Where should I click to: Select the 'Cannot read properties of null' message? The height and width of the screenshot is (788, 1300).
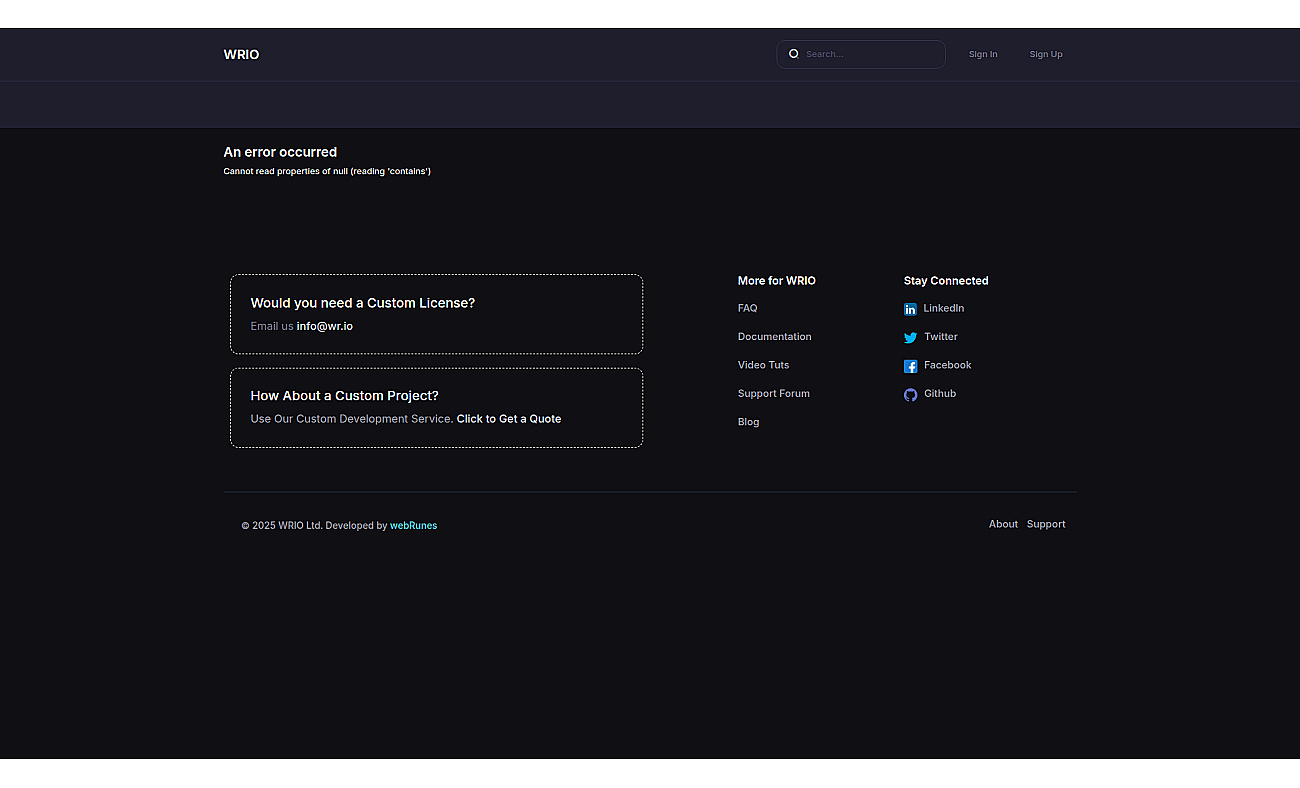point(327,171)
